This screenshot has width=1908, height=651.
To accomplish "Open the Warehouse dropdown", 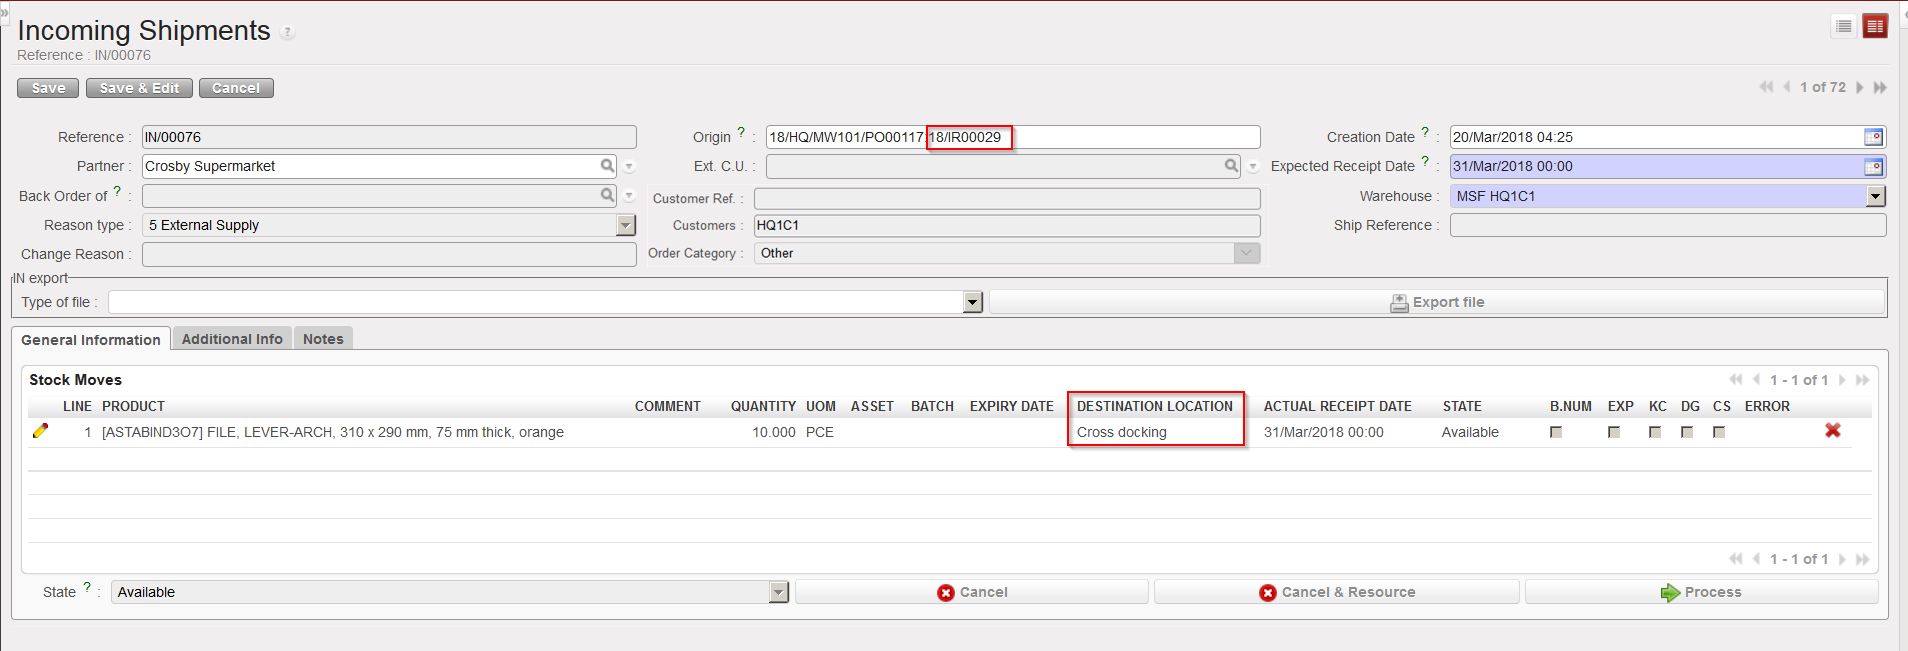I will coord(1875,197).
